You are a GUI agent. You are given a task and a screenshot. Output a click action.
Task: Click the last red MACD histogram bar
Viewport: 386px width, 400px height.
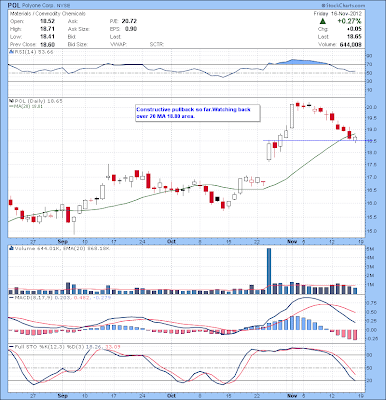[355, 335]
